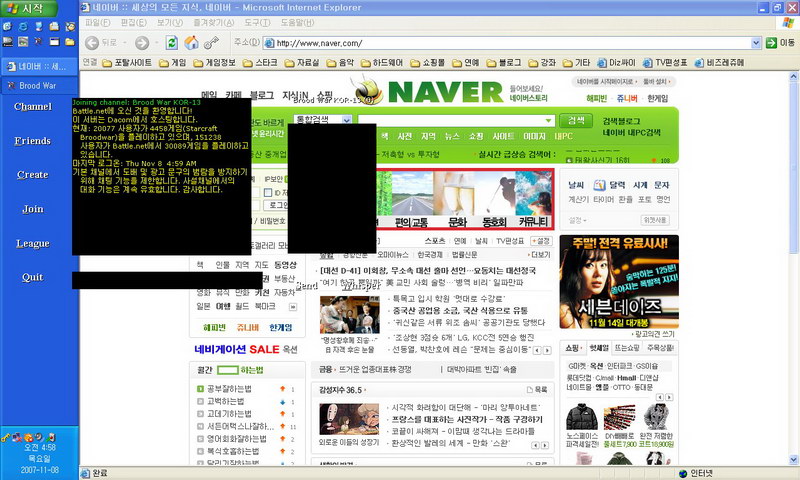Open the Diz파이 links bar bookmark
This screenshot has height=480, width=800.
[x=616, y=63]
